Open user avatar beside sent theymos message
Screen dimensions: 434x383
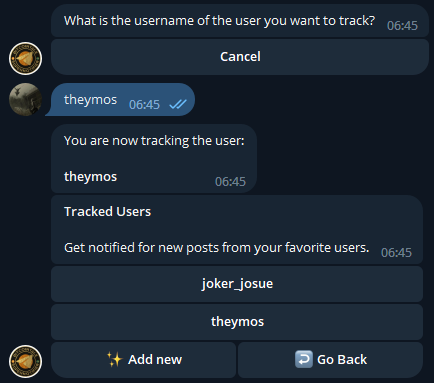[25, 99]
